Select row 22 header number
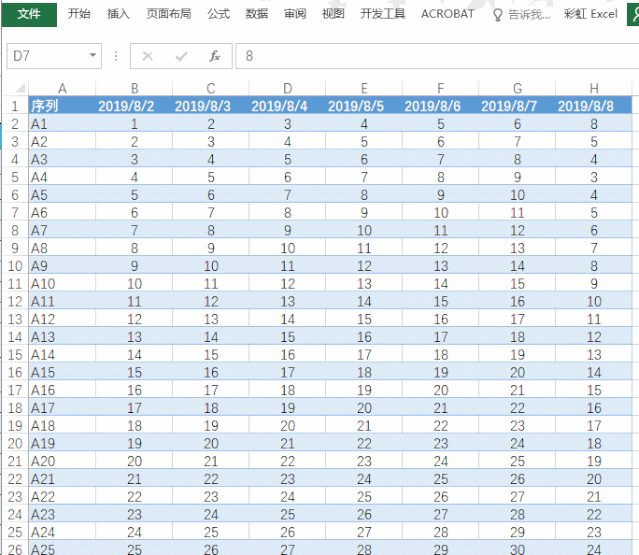The width and height of the screenshot is (639, 555). pos(15,479)
